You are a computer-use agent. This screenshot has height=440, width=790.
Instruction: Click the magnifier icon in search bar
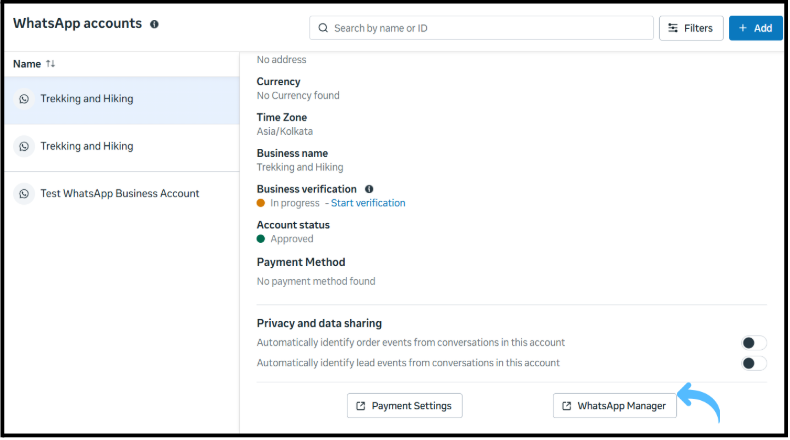[x=323, y=28]
